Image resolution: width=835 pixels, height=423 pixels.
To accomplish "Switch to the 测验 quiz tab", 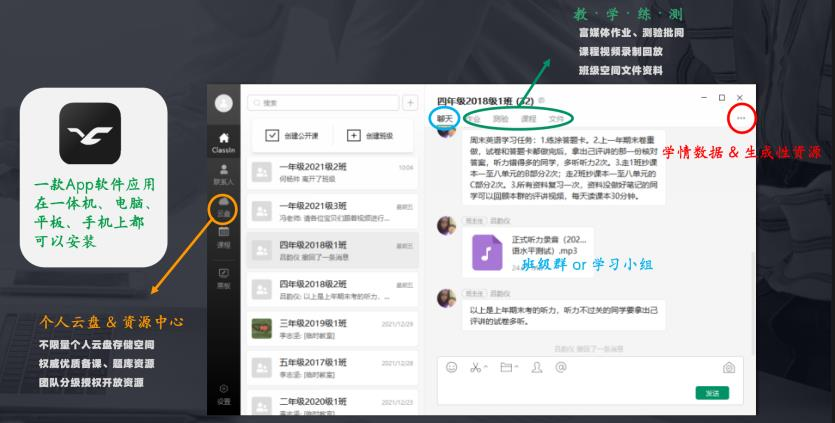I will point(501,119).
